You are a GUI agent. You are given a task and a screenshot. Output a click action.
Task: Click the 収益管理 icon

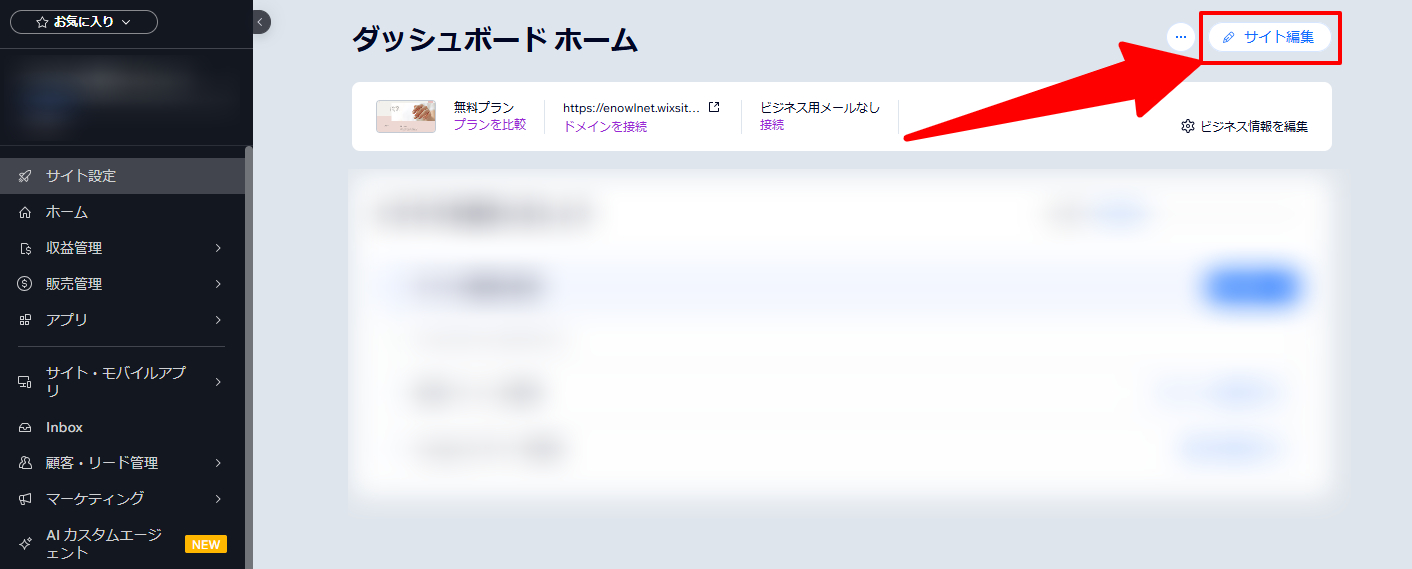click(25, 248)
